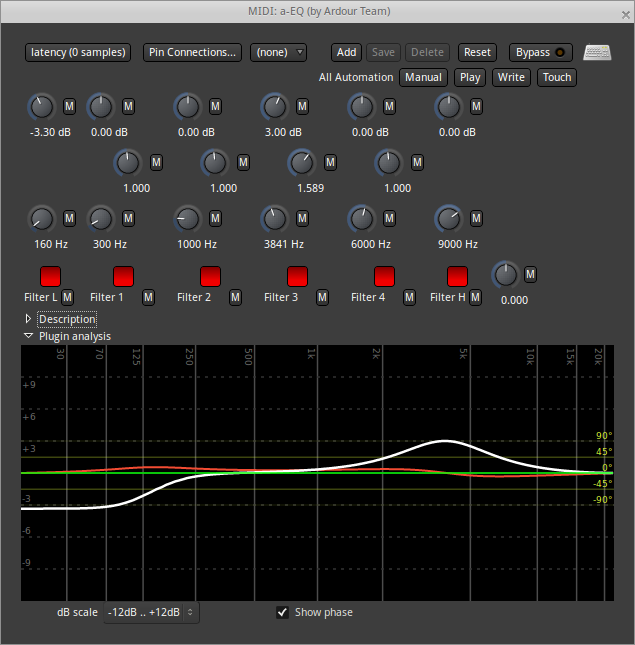Open M automation button beside 1.589 knob

click(330, 162)
